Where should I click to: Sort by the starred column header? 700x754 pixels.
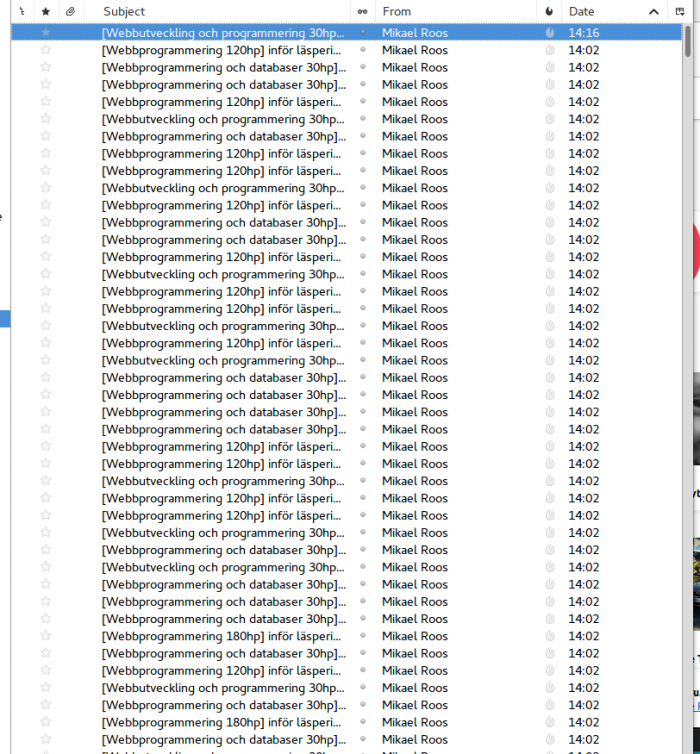pos(46,11)
